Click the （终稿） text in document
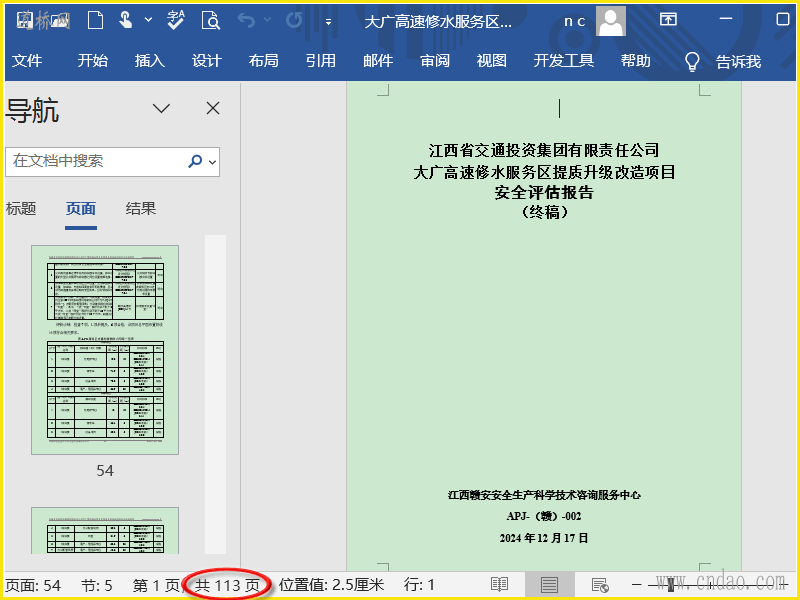 (x=544, y=212)
